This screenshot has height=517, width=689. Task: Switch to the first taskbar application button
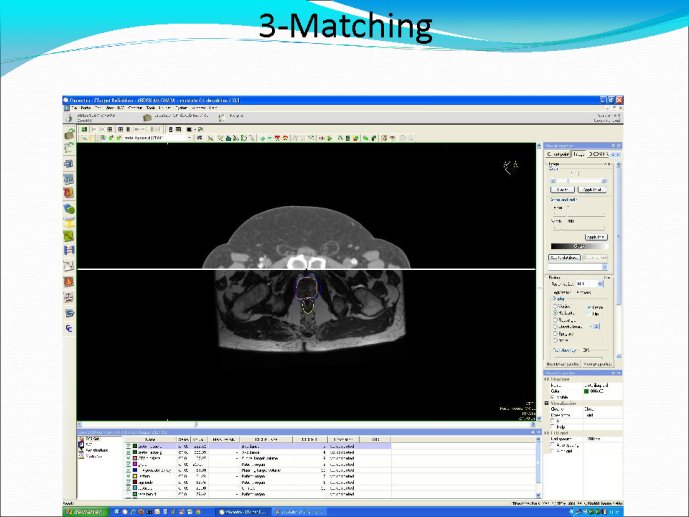243,512
